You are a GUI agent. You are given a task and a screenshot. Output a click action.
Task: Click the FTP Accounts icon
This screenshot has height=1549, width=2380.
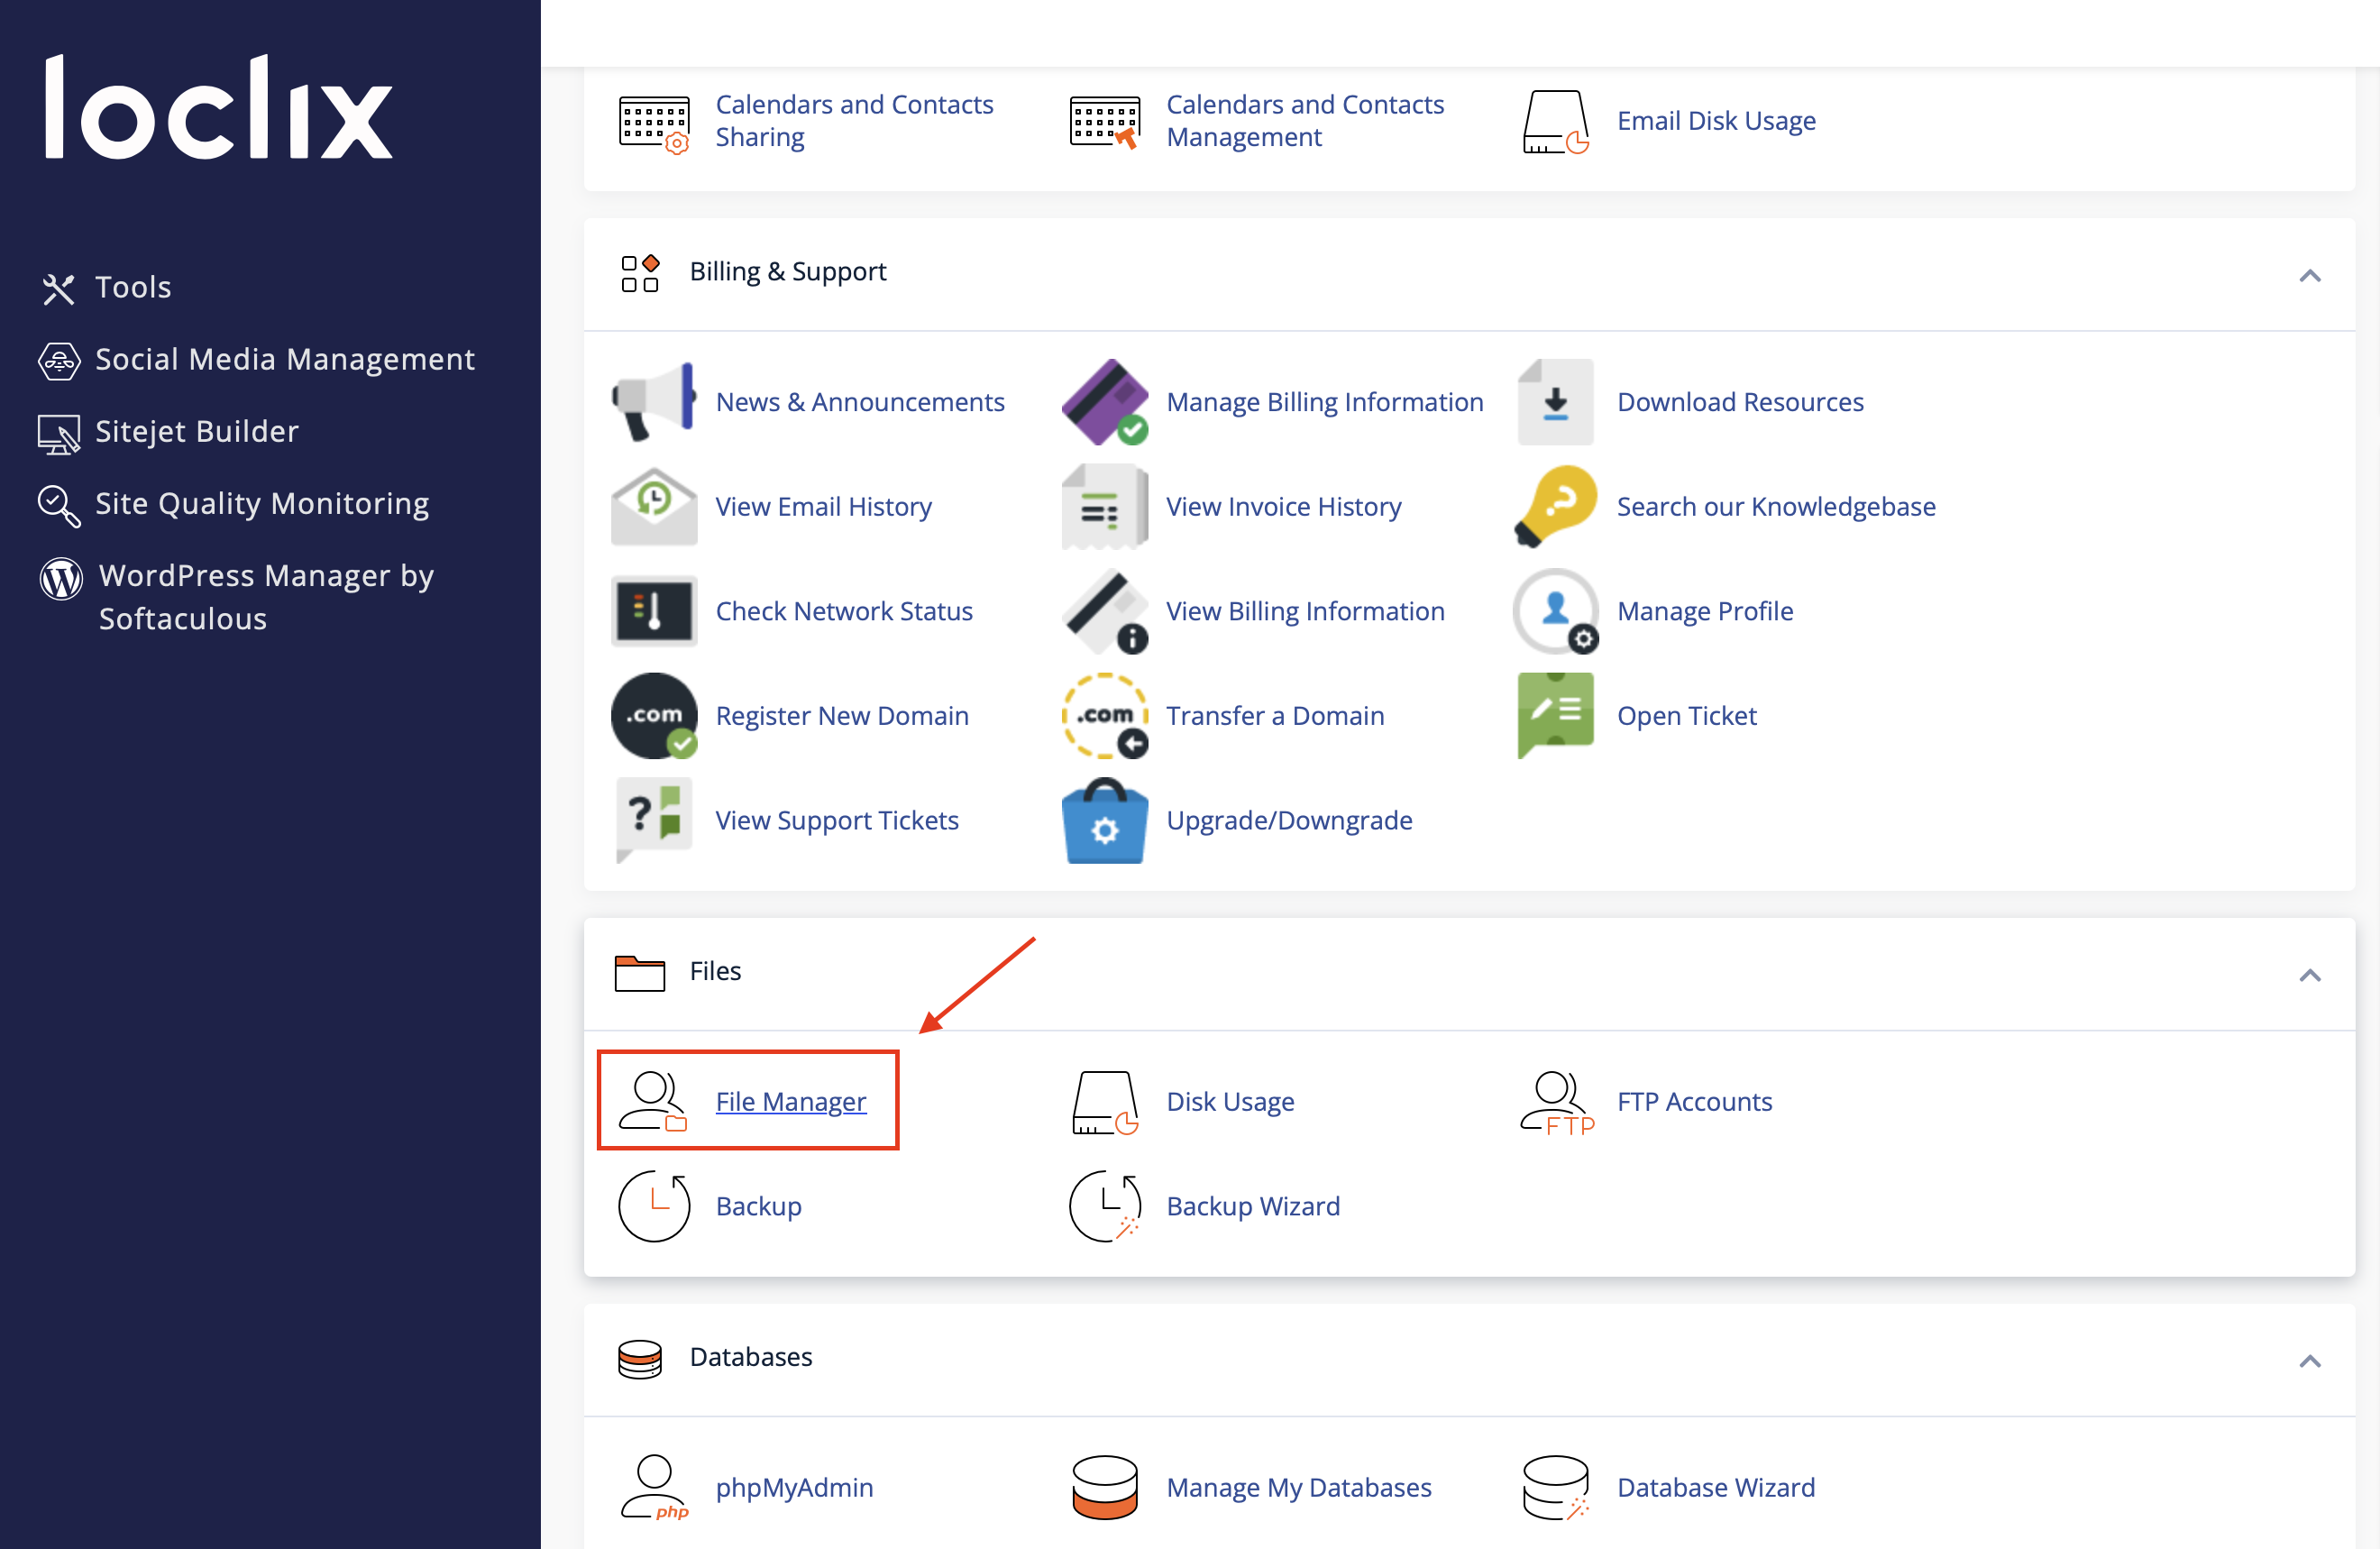1554,1101
